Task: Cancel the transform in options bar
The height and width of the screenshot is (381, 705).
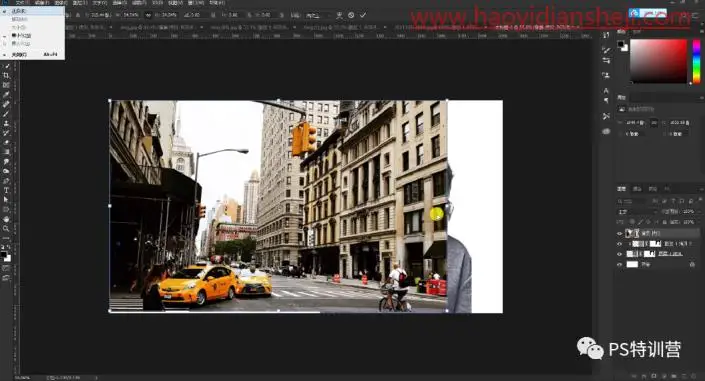Action: tap(351, 15)
